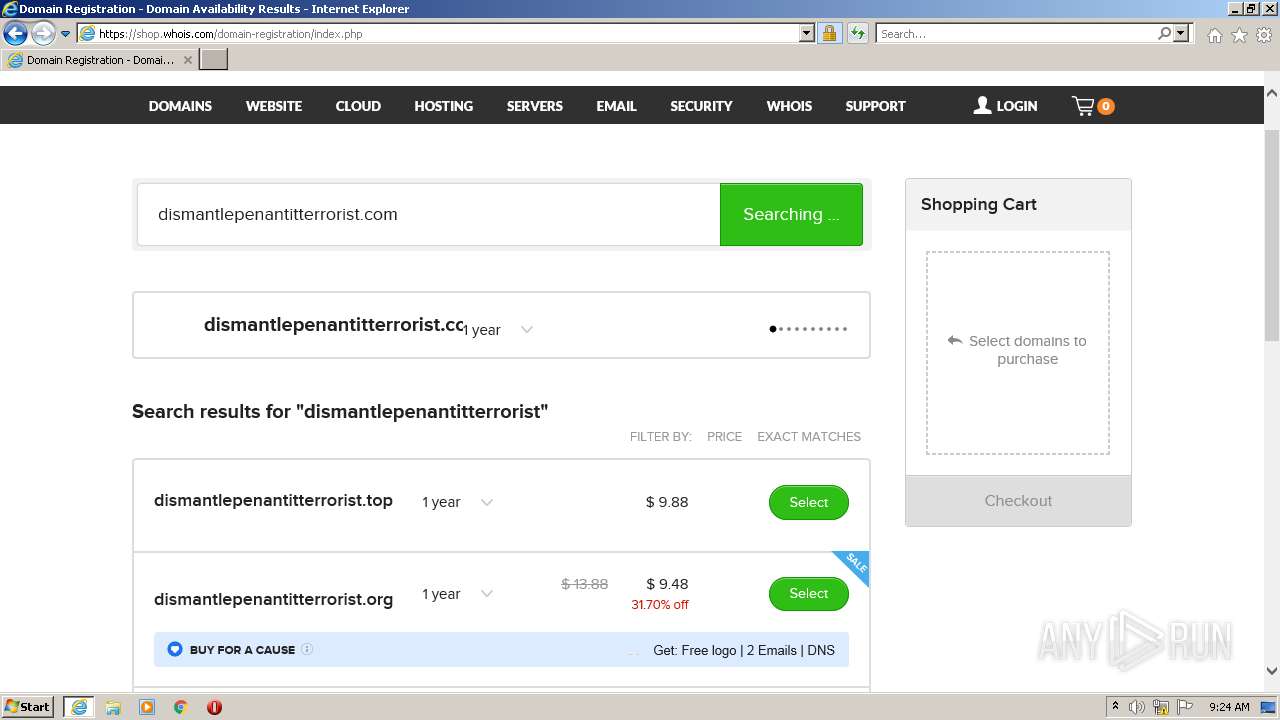Click the scroll down arrow

pos(1272,671)
